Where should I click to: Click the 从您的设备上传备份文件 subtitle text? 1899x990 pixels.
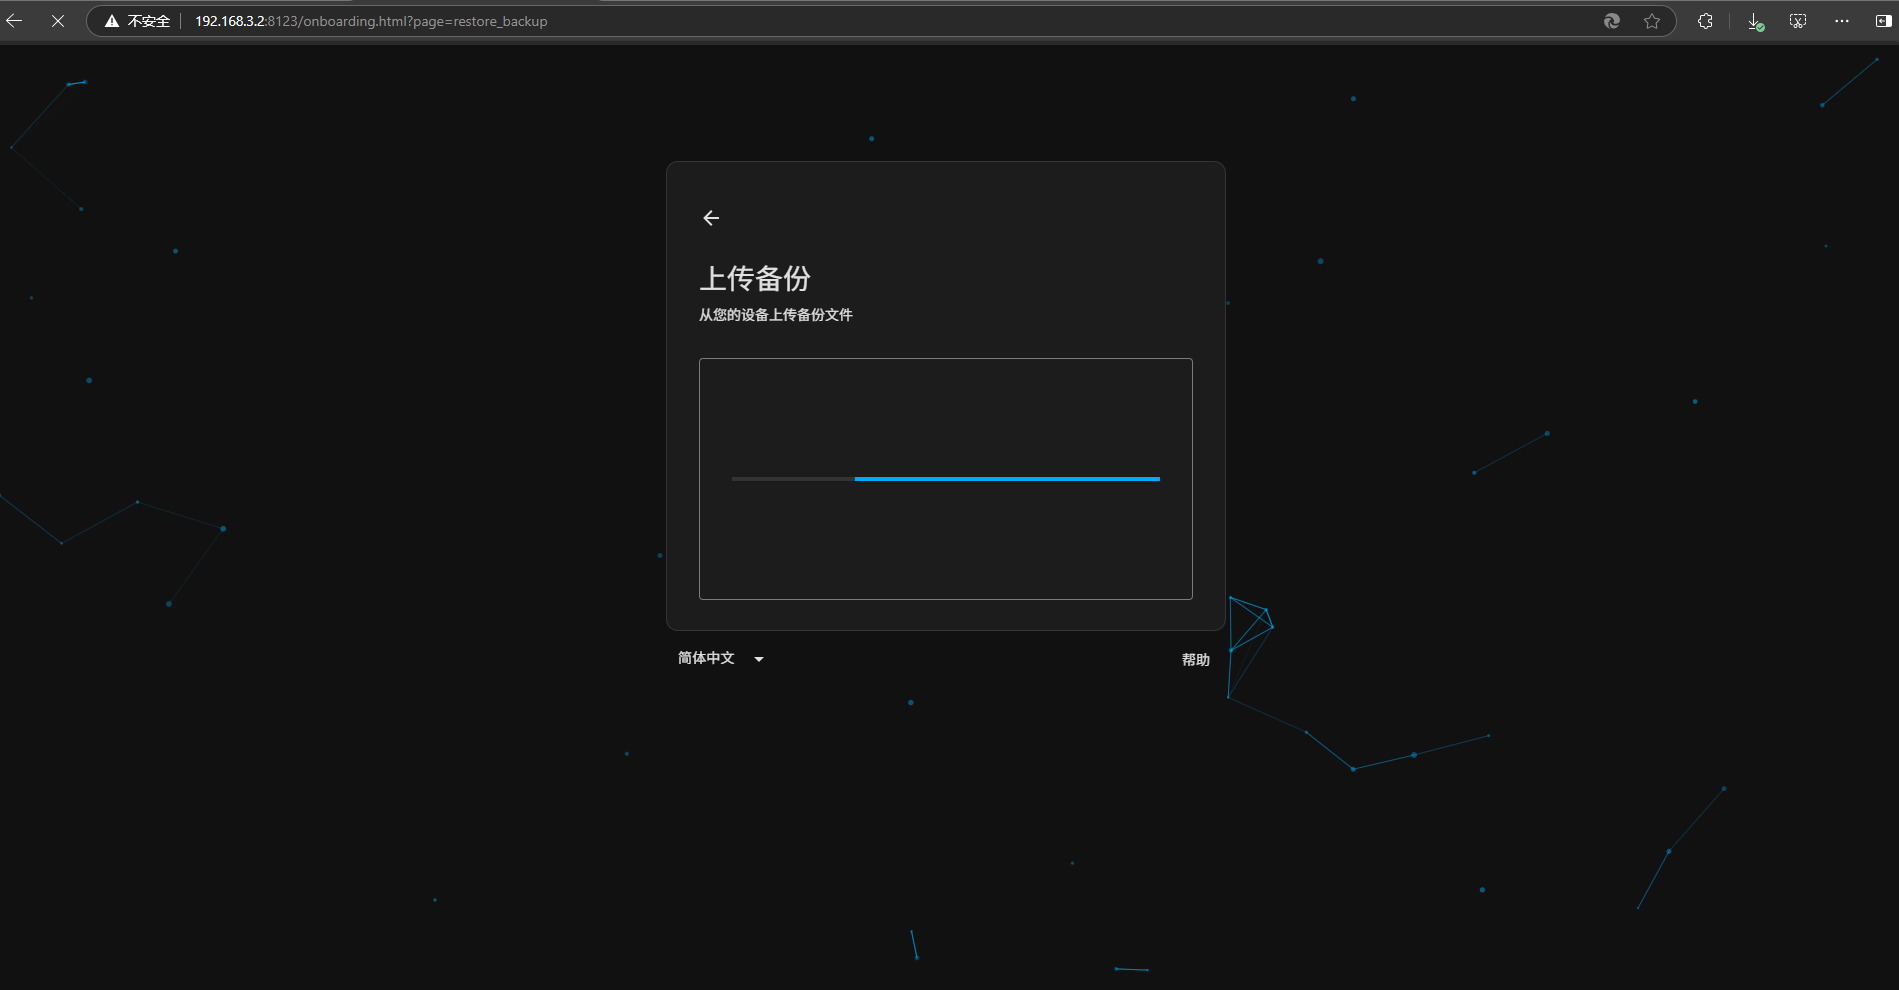click(x=775, y=315)
